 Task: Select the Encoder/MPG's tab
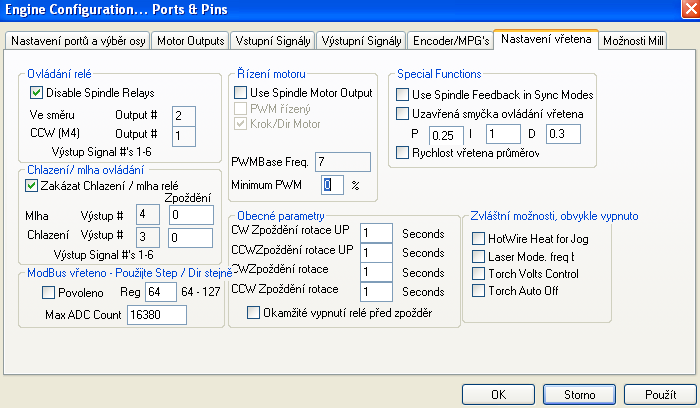pyautogui.click(x=451, y=41)
